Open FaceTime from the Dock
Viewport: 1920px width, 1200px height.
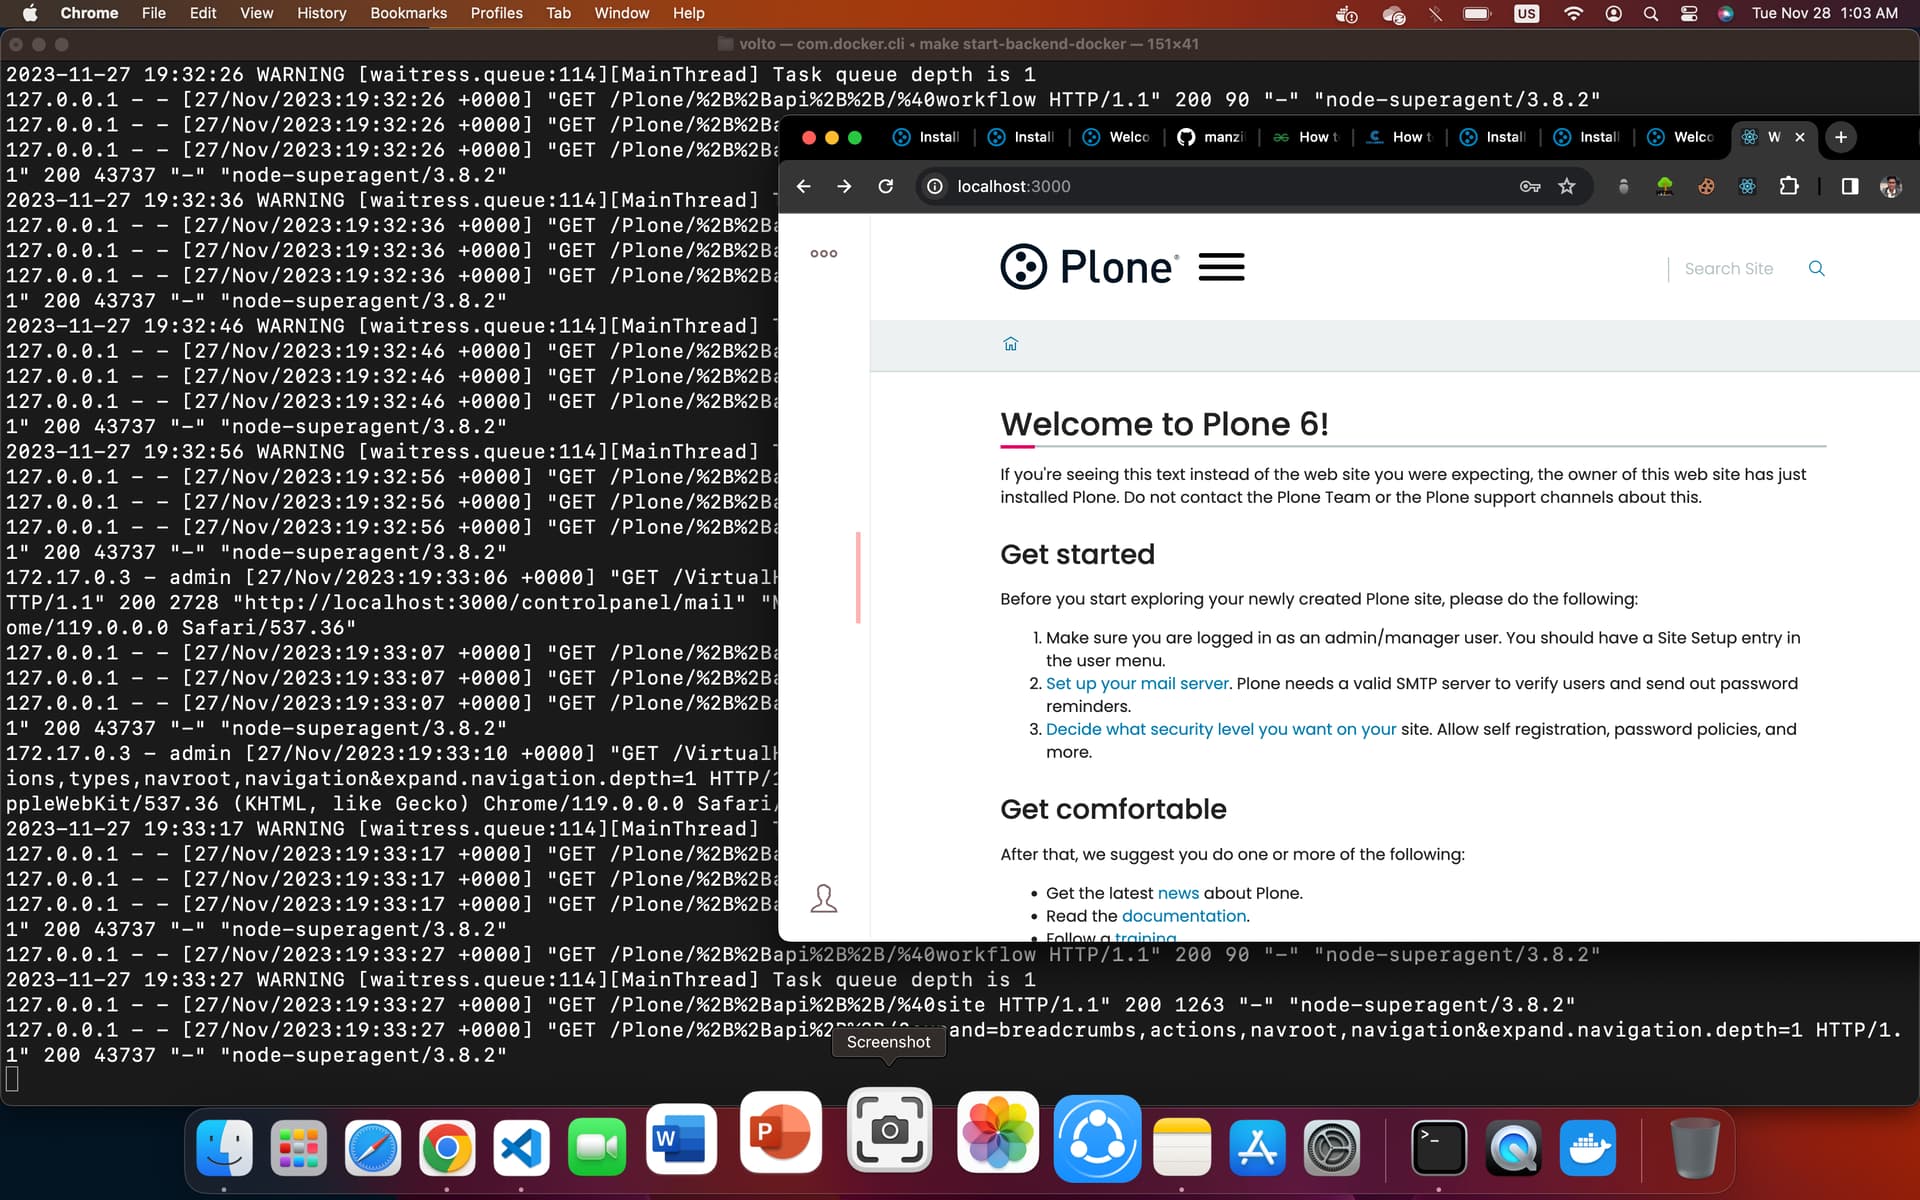pos(596,1147)
